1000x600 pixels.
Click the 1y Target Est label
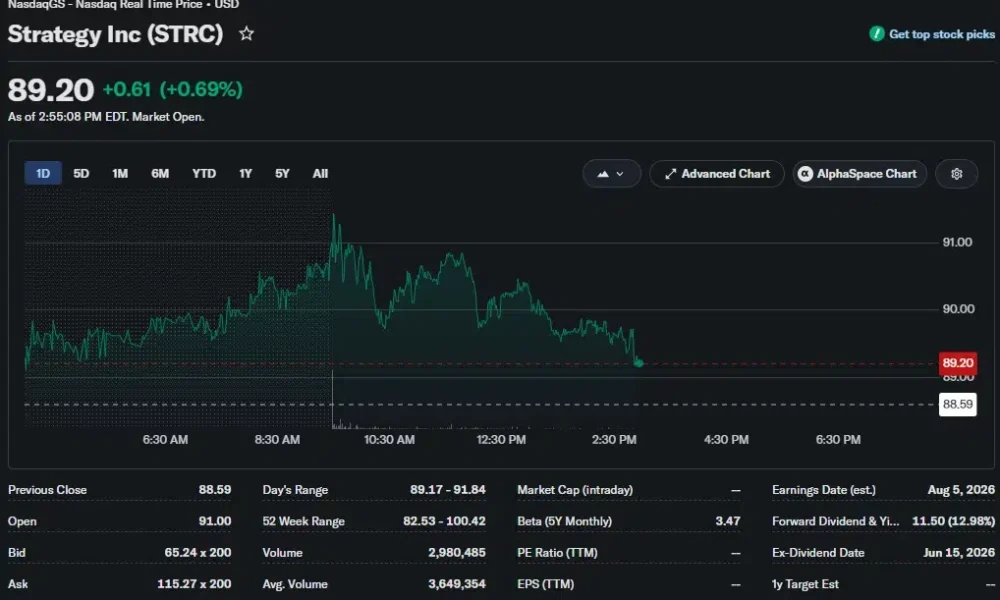pos(805,583)
